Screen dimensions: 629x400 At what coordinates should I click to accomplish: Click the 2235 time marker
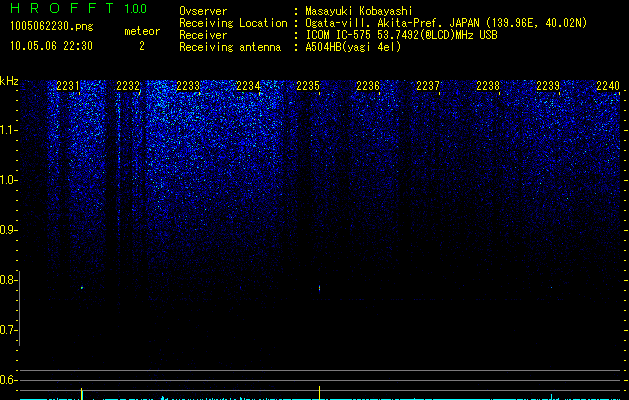(x=308, y=86)
